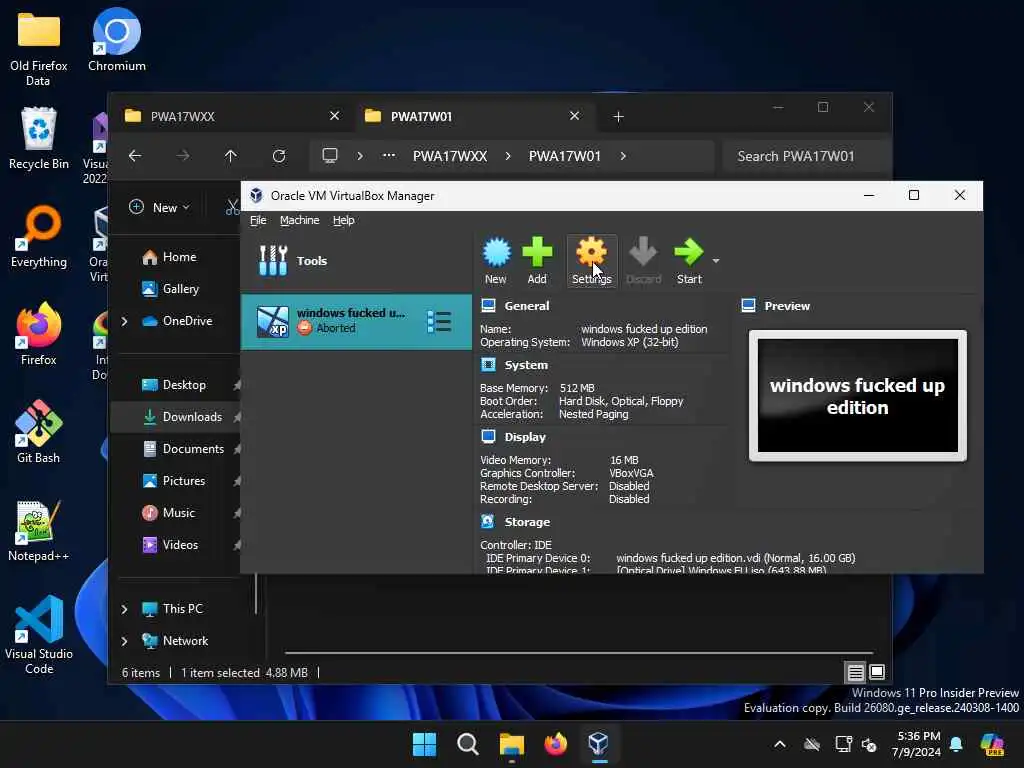
Task: Click the Display section header
Action: pos(524,437)
